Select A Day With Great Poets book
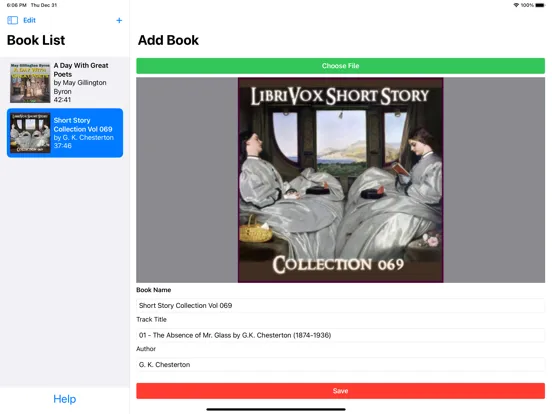This screenshot has height=414, width=552. click(65, 83)
